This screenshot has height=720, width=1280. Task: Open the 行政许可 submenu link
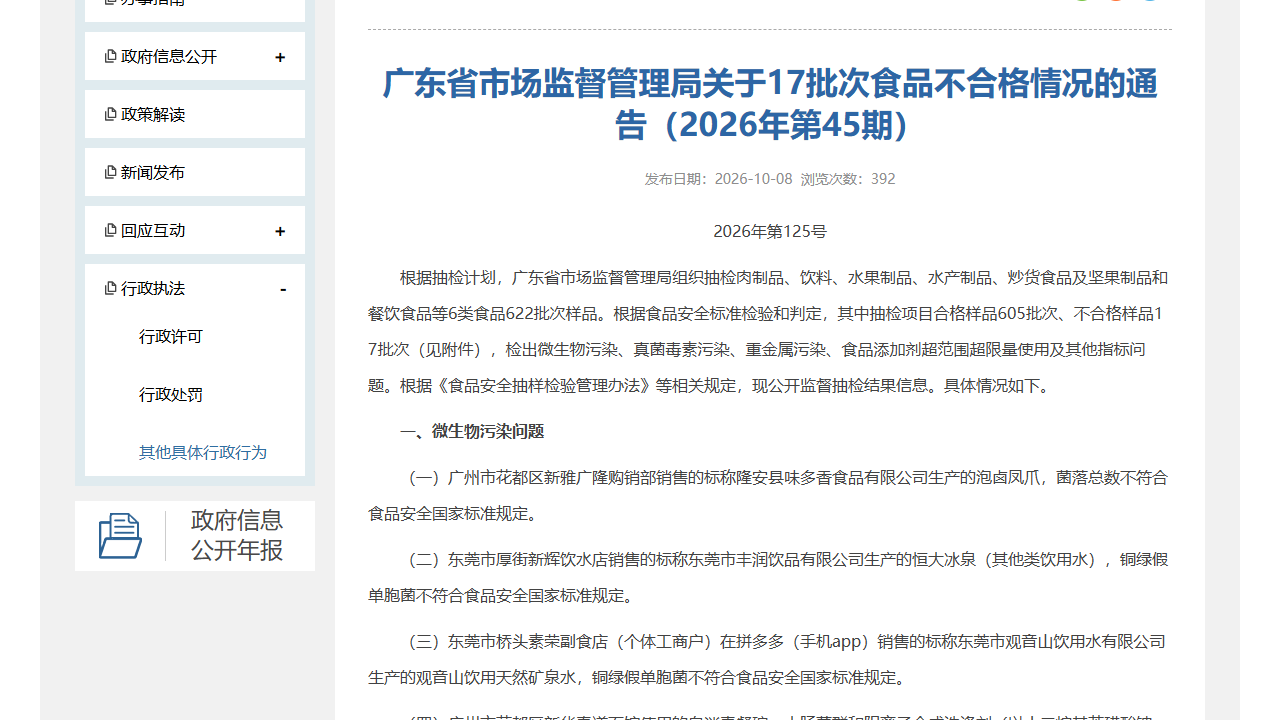171,337
